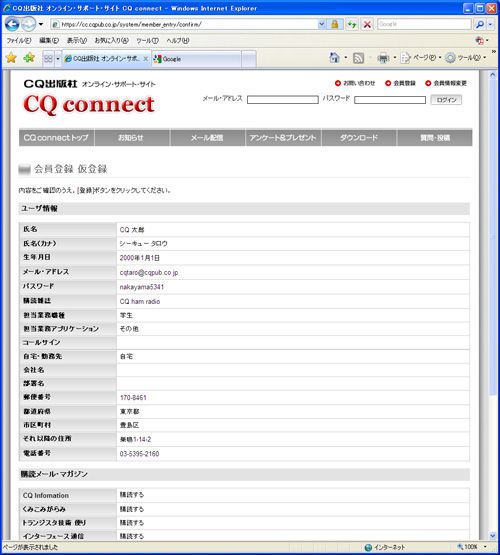Viewport: 500px width, 555px height.
Task: Follow the 会員登録 link
Action: (x=401, y=83)
